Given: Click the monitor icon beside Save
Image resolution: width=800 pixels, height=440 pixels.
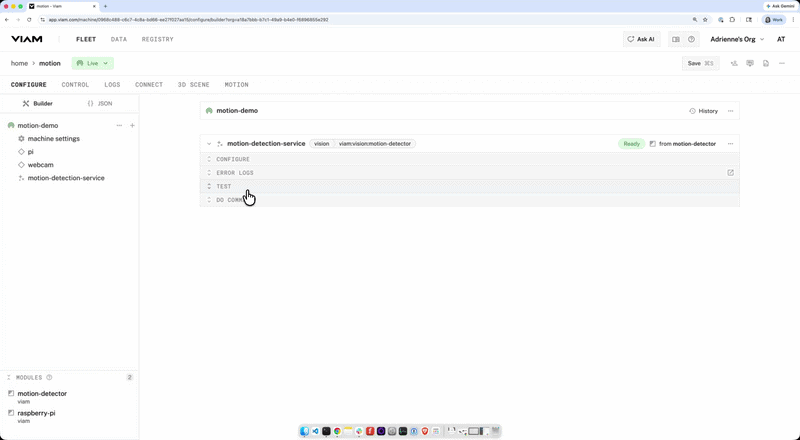Looking at the screenshot, I should (749, 63).
